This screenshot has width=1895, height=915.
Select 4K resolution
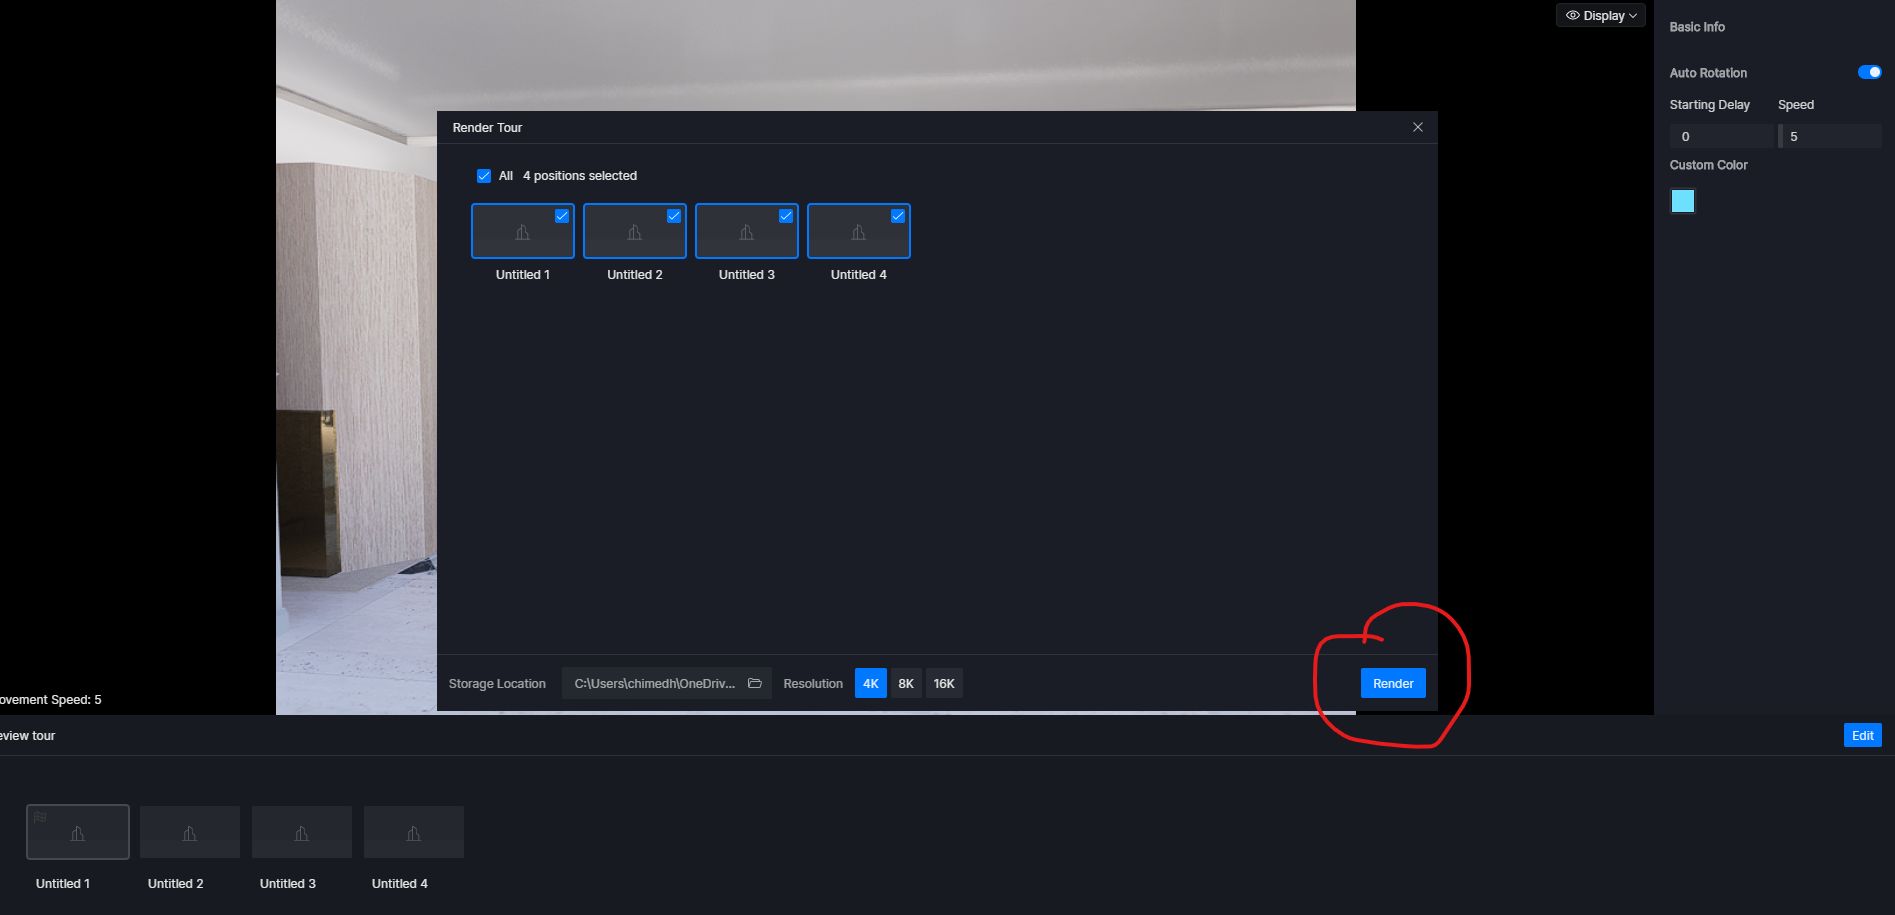870,684
